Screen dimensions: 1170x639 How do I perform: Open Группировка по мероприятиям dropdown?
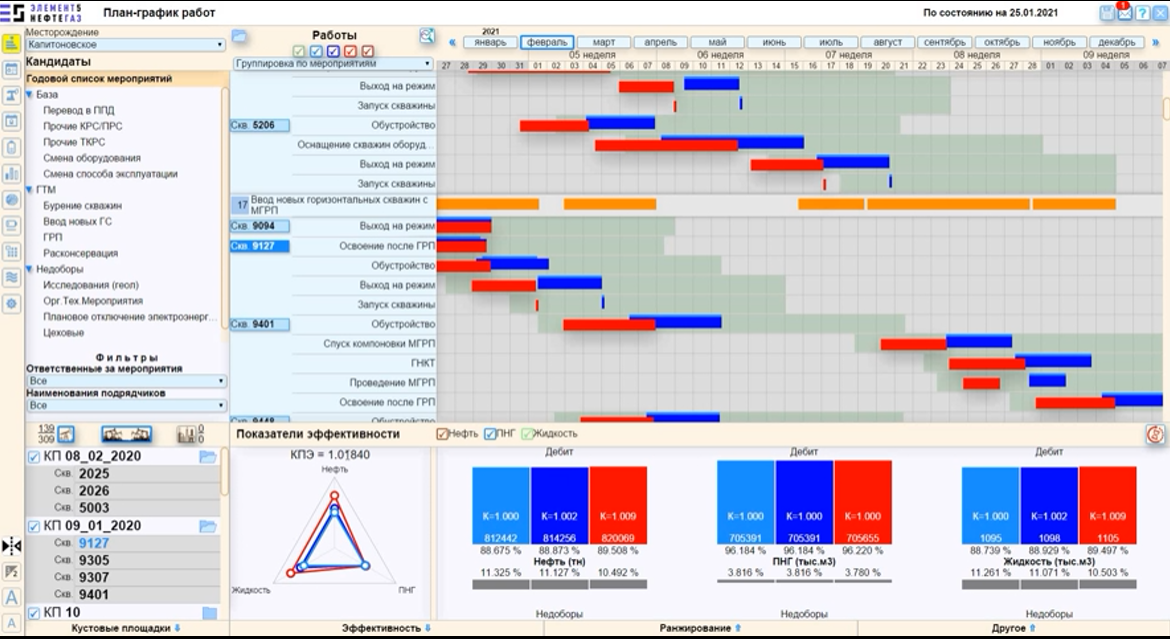pos(333,63)
